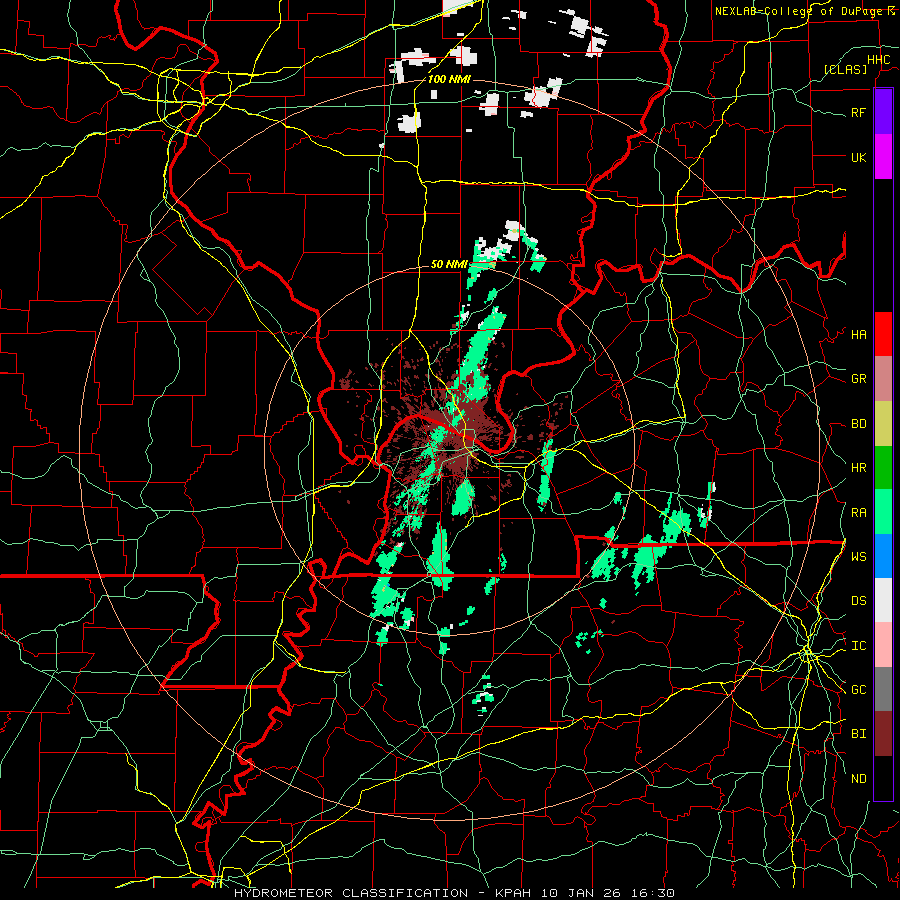Click the dusty pink GR legend swatch
This screenshot has height=900, width=900.
883,379
